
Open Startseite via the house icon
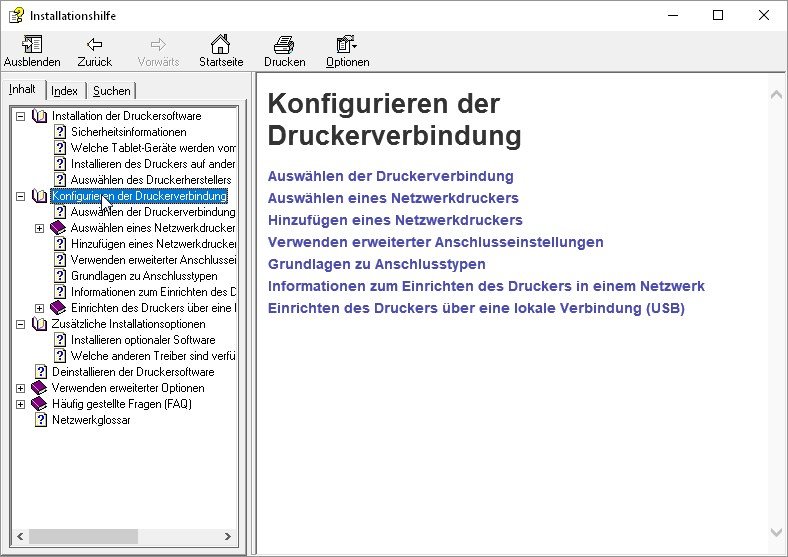(x=220, y=44)
